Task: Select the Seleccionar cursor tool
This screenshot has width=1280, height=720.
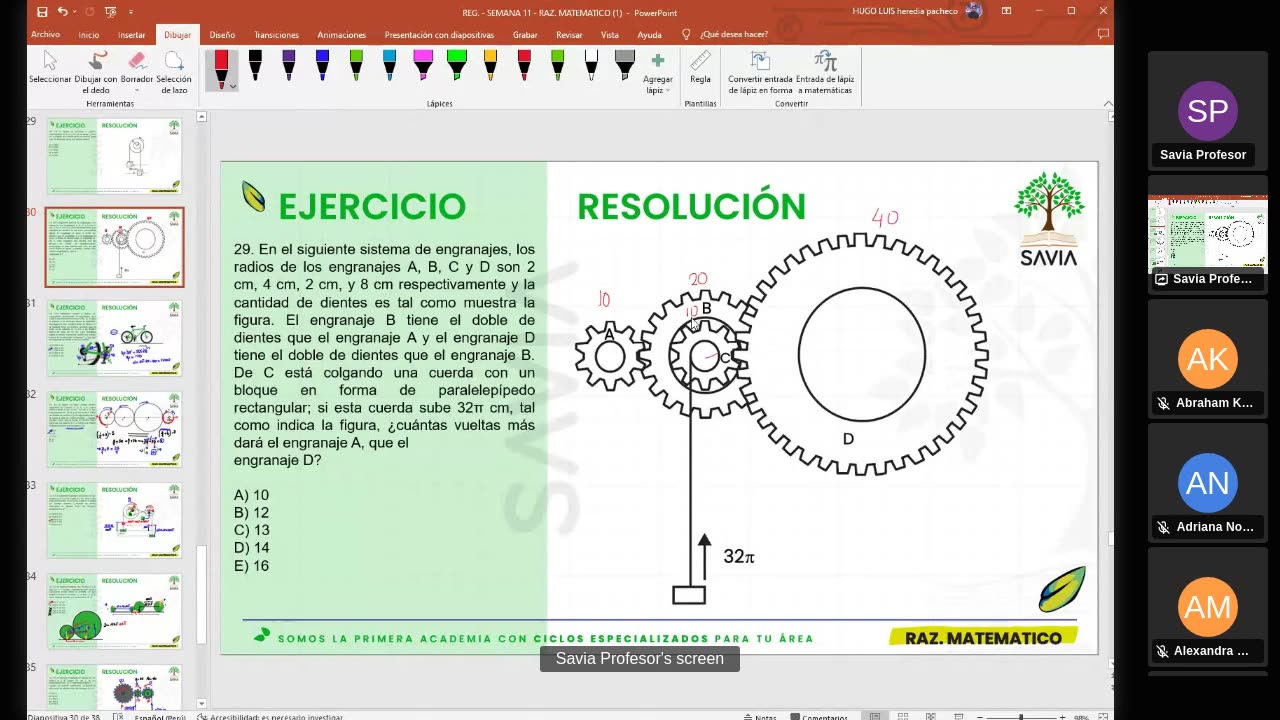Action: click(50, 69)
